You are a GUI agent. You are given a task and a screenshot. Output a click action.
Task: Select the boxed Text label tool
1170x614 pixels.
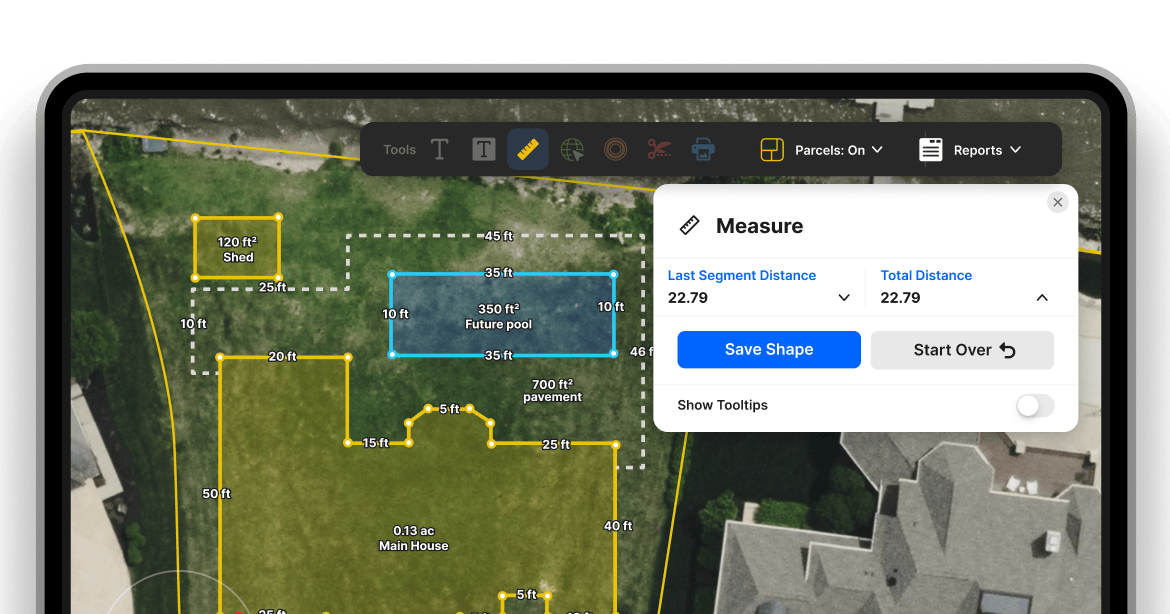pyautogui.click(x=484, y=150)
